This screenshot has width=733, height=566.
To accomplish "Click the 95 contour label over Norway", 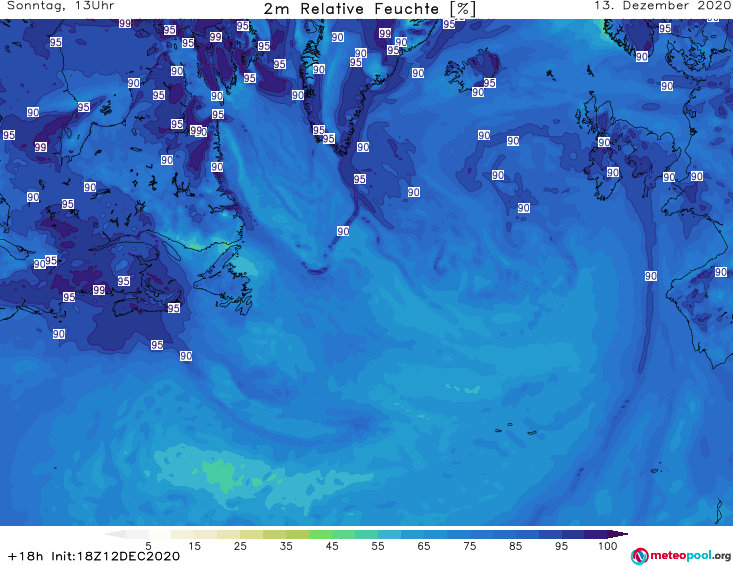I will click(665, 28).
